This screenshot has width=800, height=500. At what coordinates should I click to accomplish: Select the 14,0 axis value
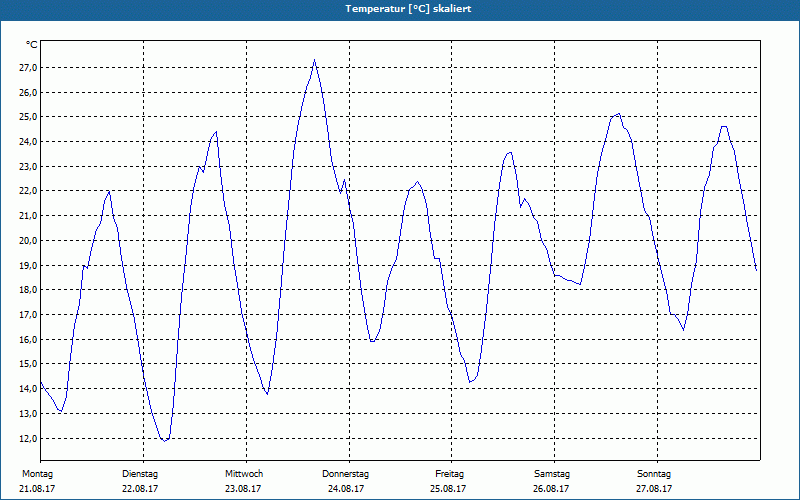[27, 389]
